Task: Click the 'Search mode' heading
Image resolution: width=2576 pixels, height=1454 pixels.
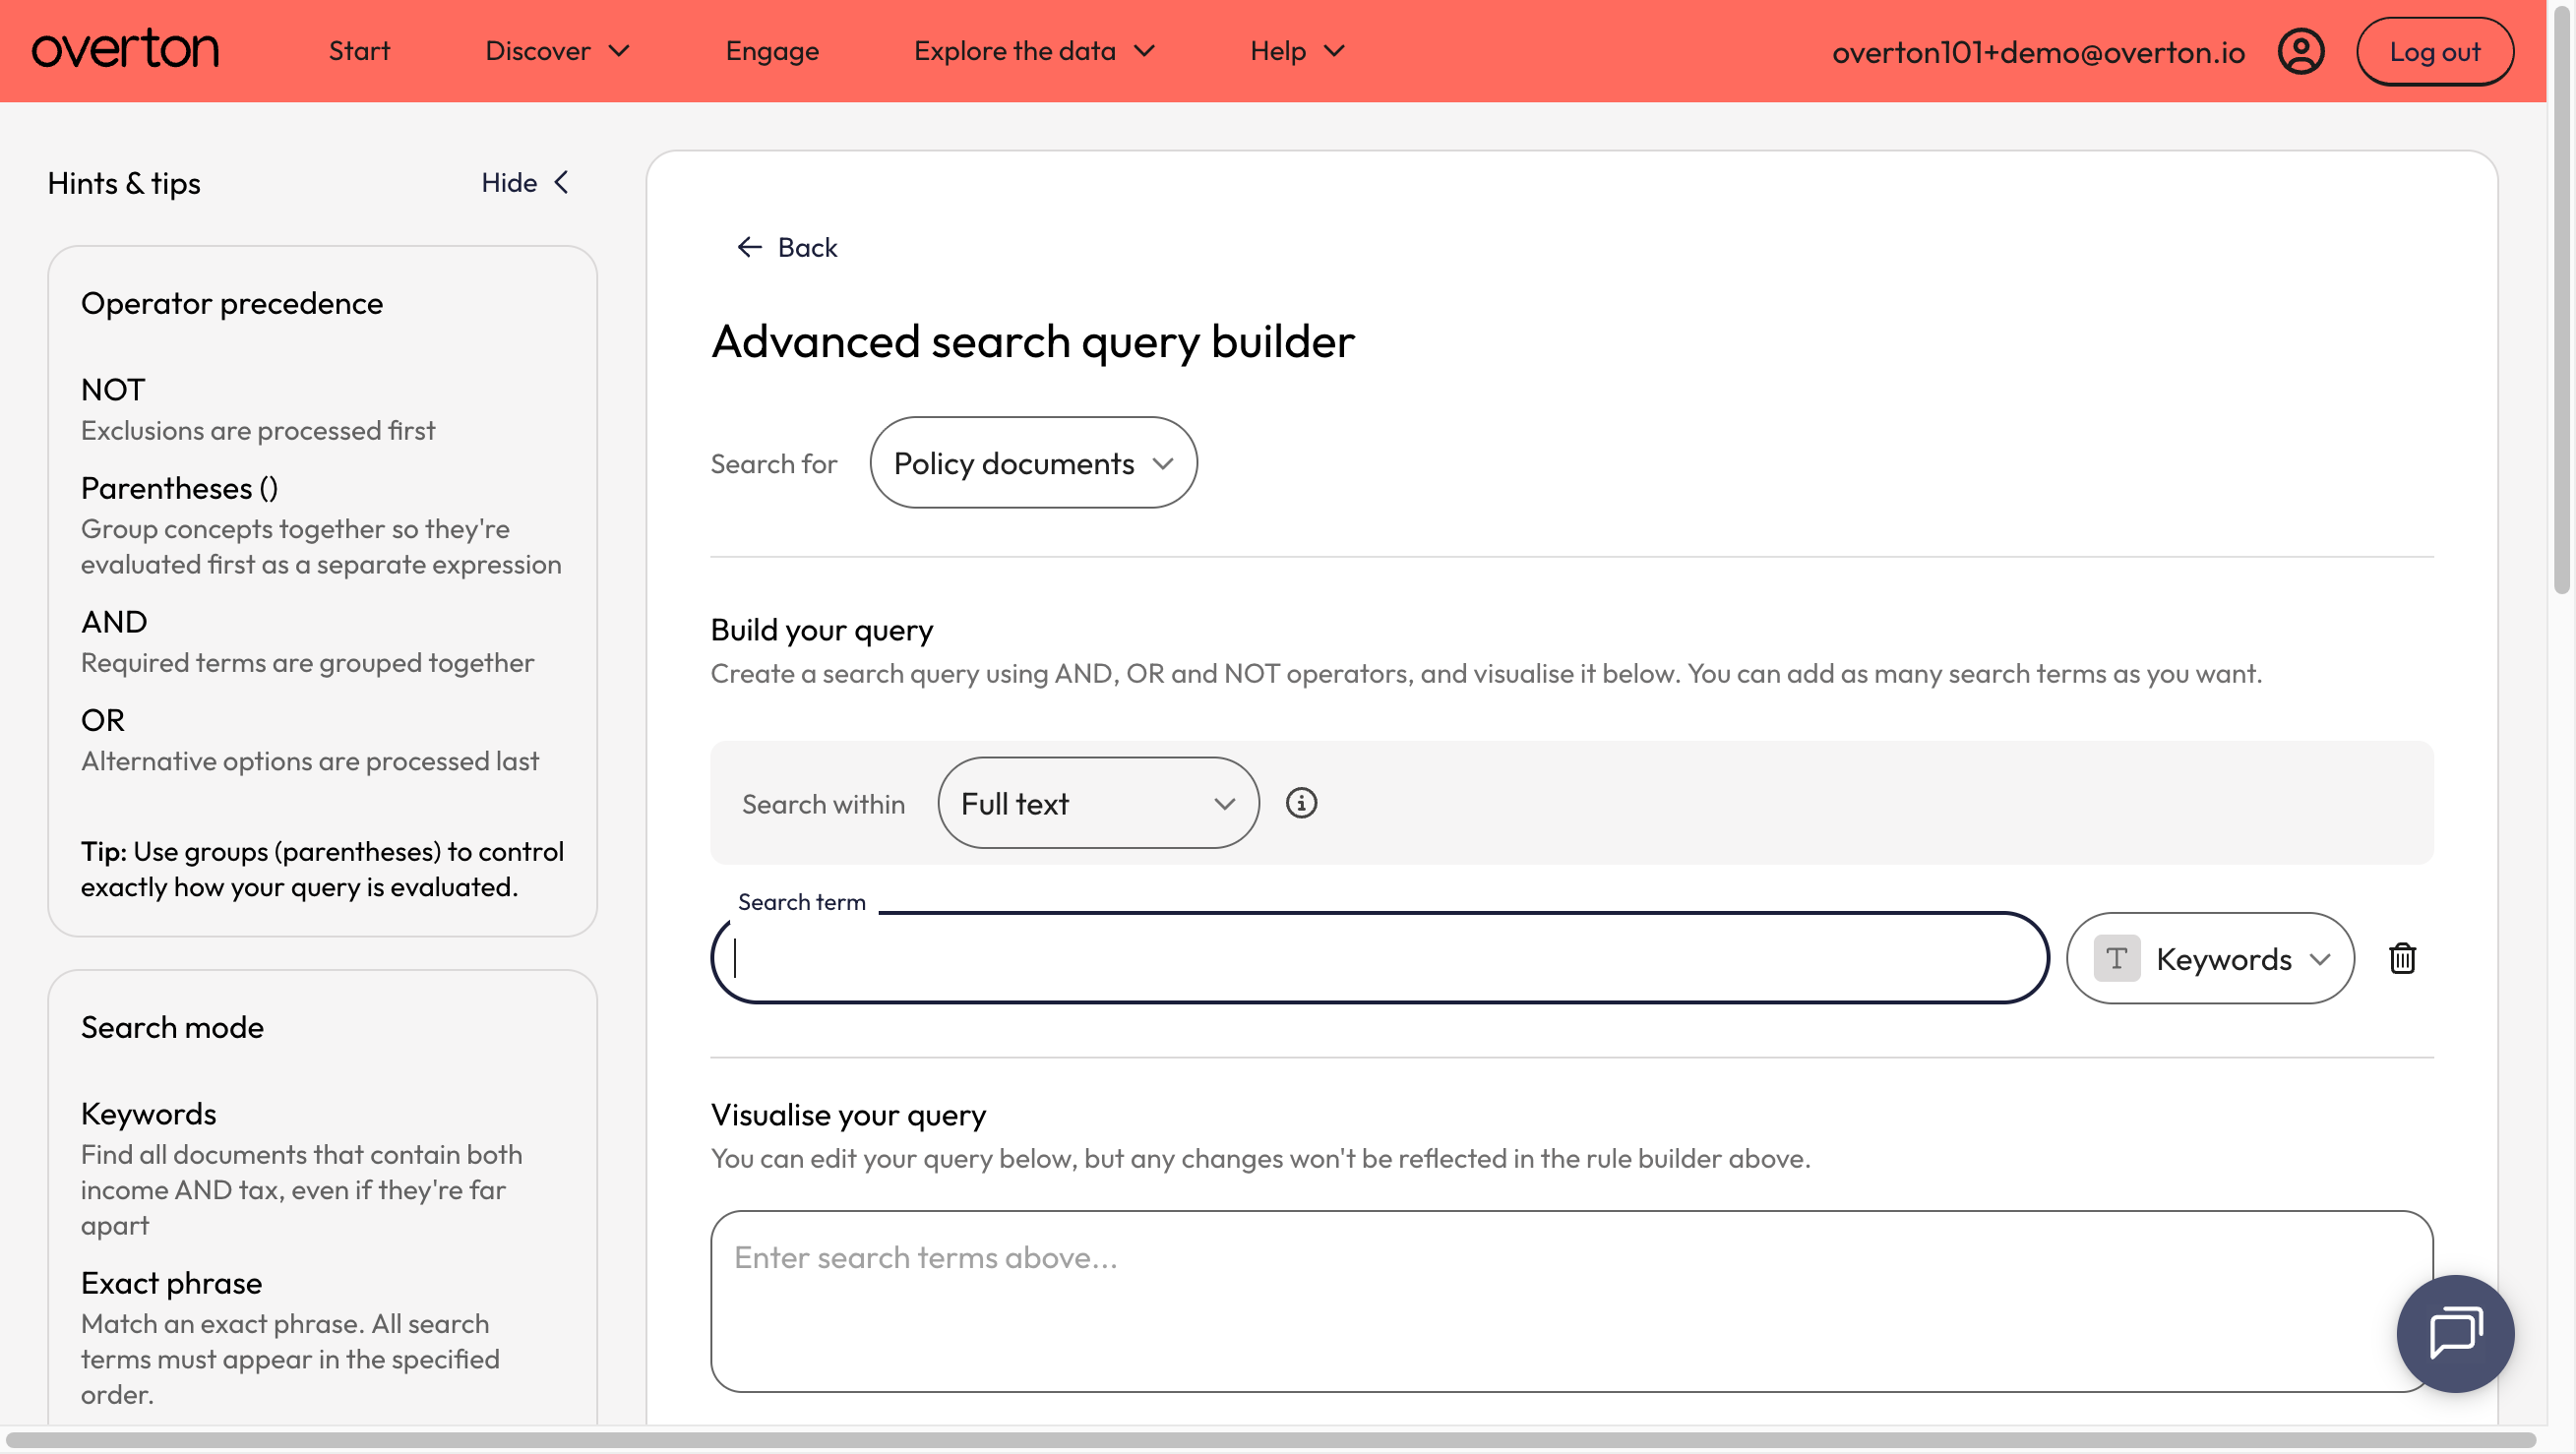Action: click(x=172, y=1027)
